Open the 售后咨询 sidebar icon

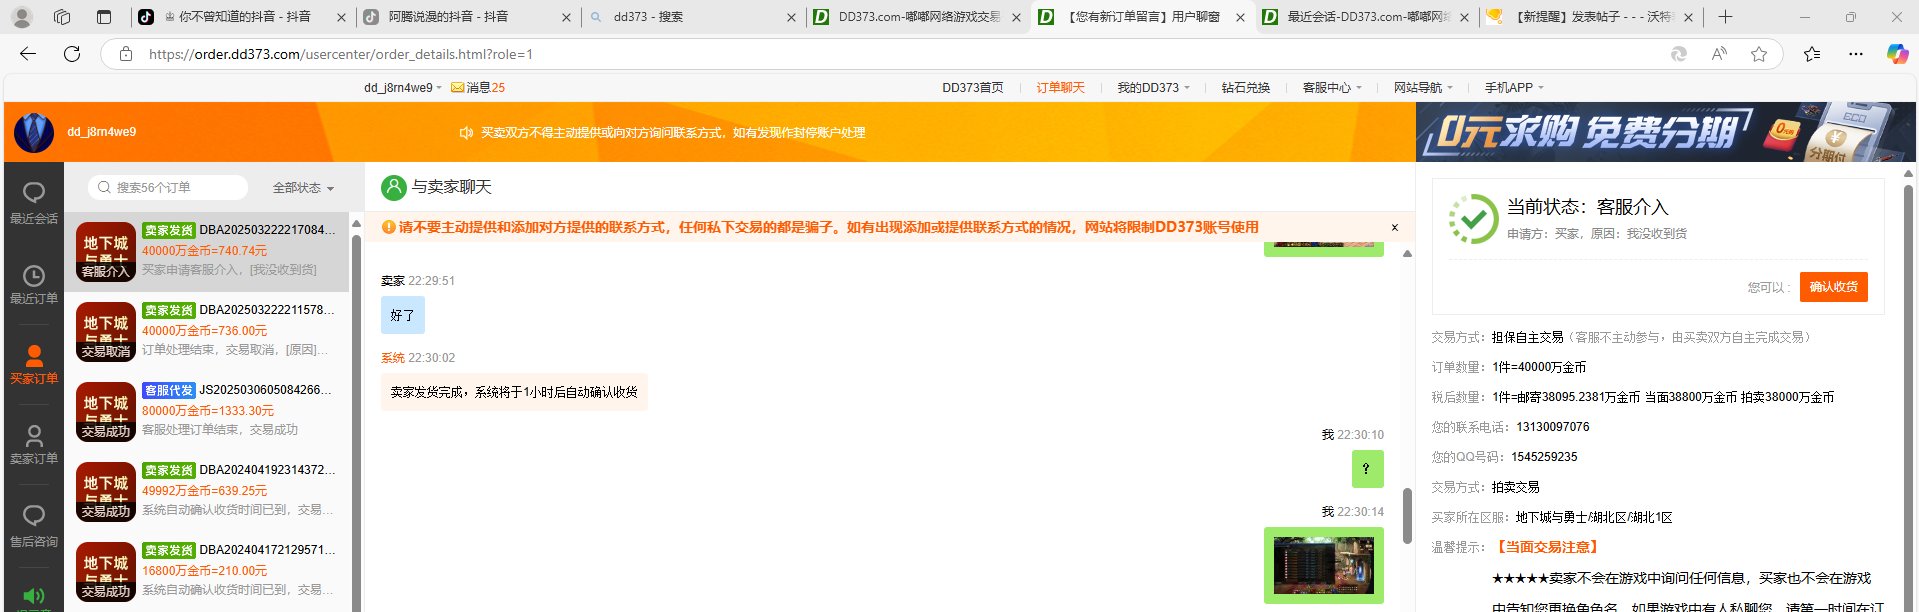34,525
